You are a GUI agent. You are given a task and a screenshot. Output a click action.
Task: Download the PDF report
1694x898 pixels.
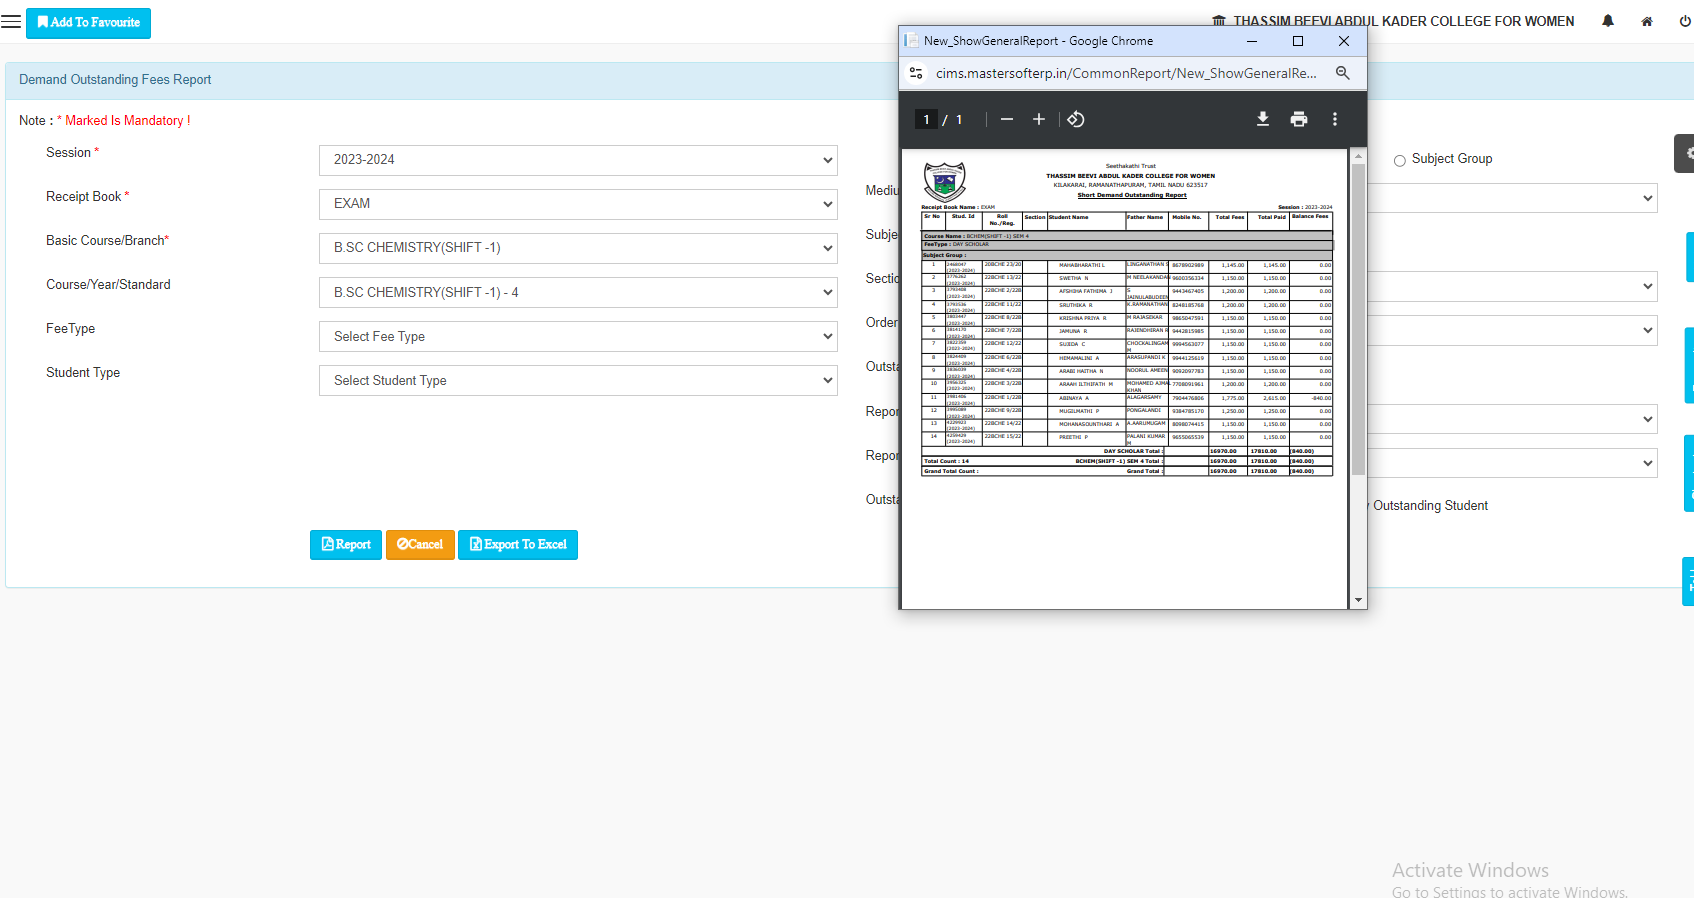(1263, 119)
